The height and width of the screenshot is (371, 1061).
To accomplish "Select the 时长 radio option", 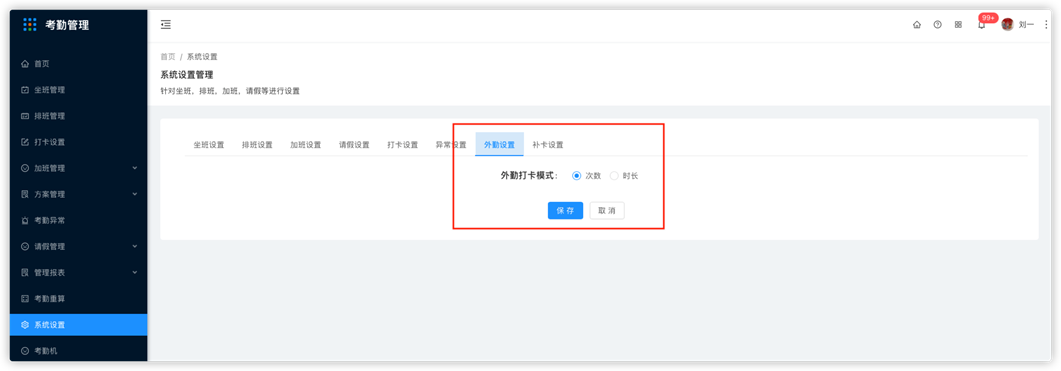I will 614,175.
